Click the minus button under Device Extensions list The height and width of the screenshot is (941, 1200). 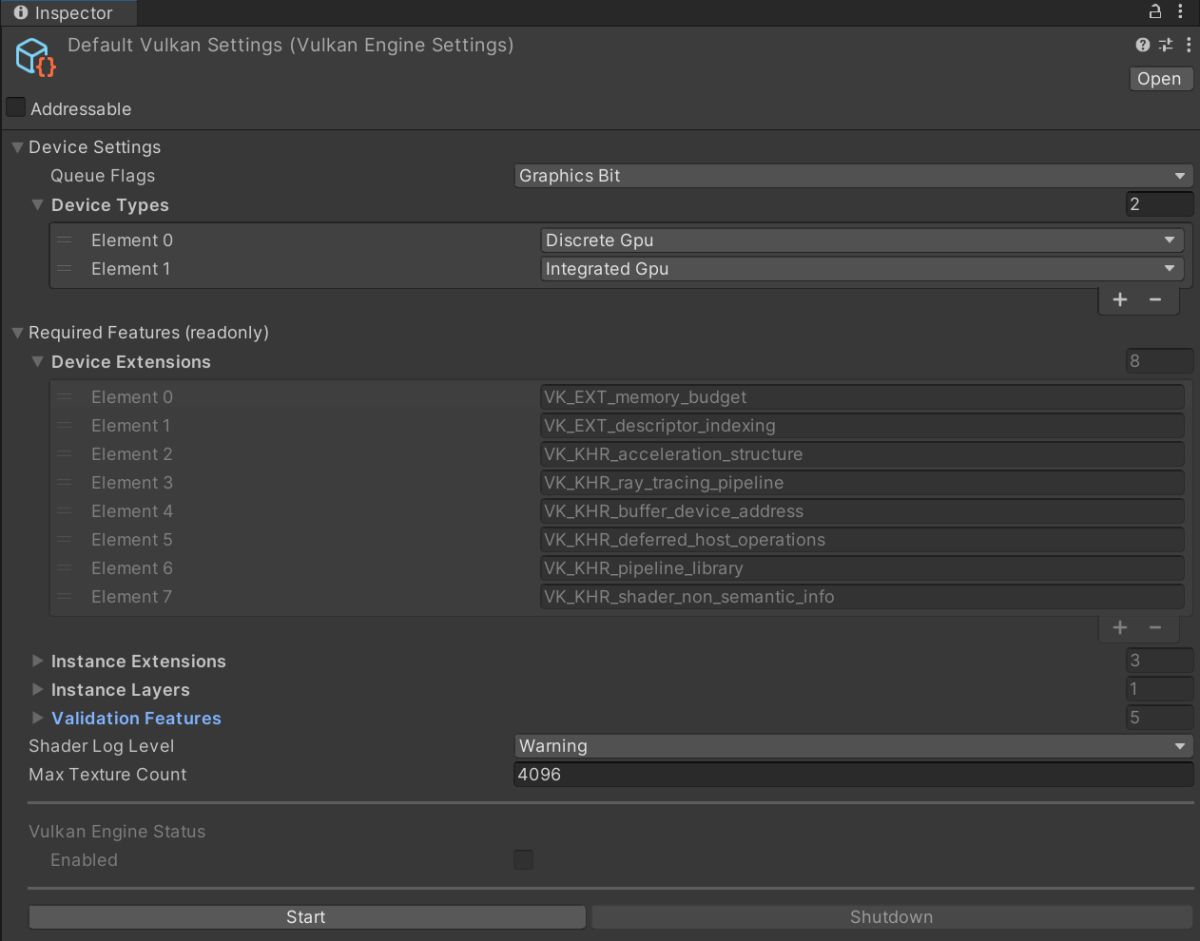[x=1156, y=628]
